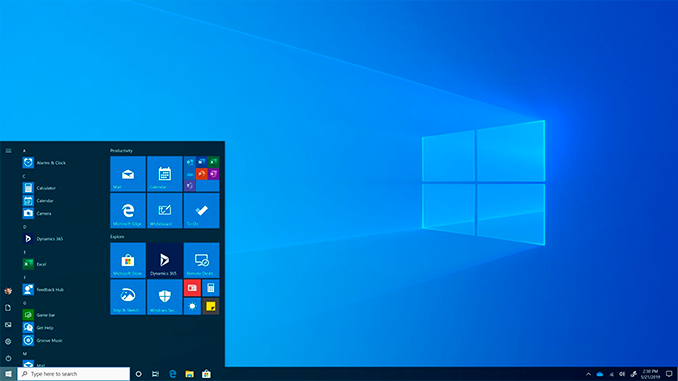This screenshot has height=381, width=678.
Task: Show hidden system tray icons
Action: [588, 374]
